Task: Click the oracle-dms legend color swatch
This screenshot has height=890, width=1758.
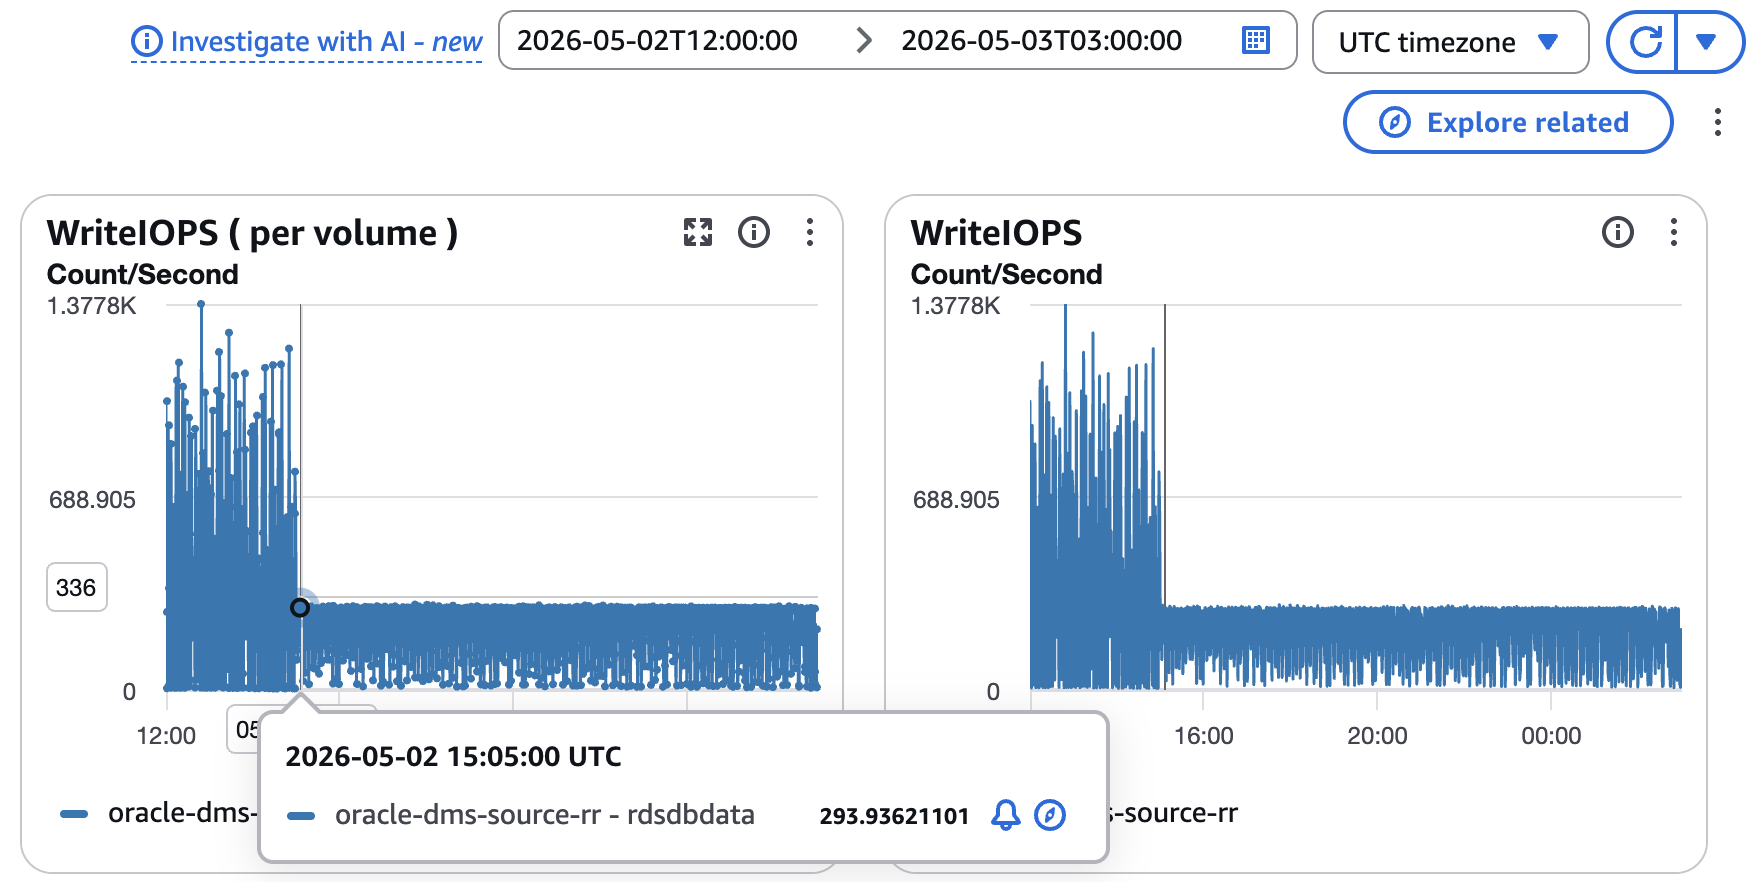Action: point(74,814)
